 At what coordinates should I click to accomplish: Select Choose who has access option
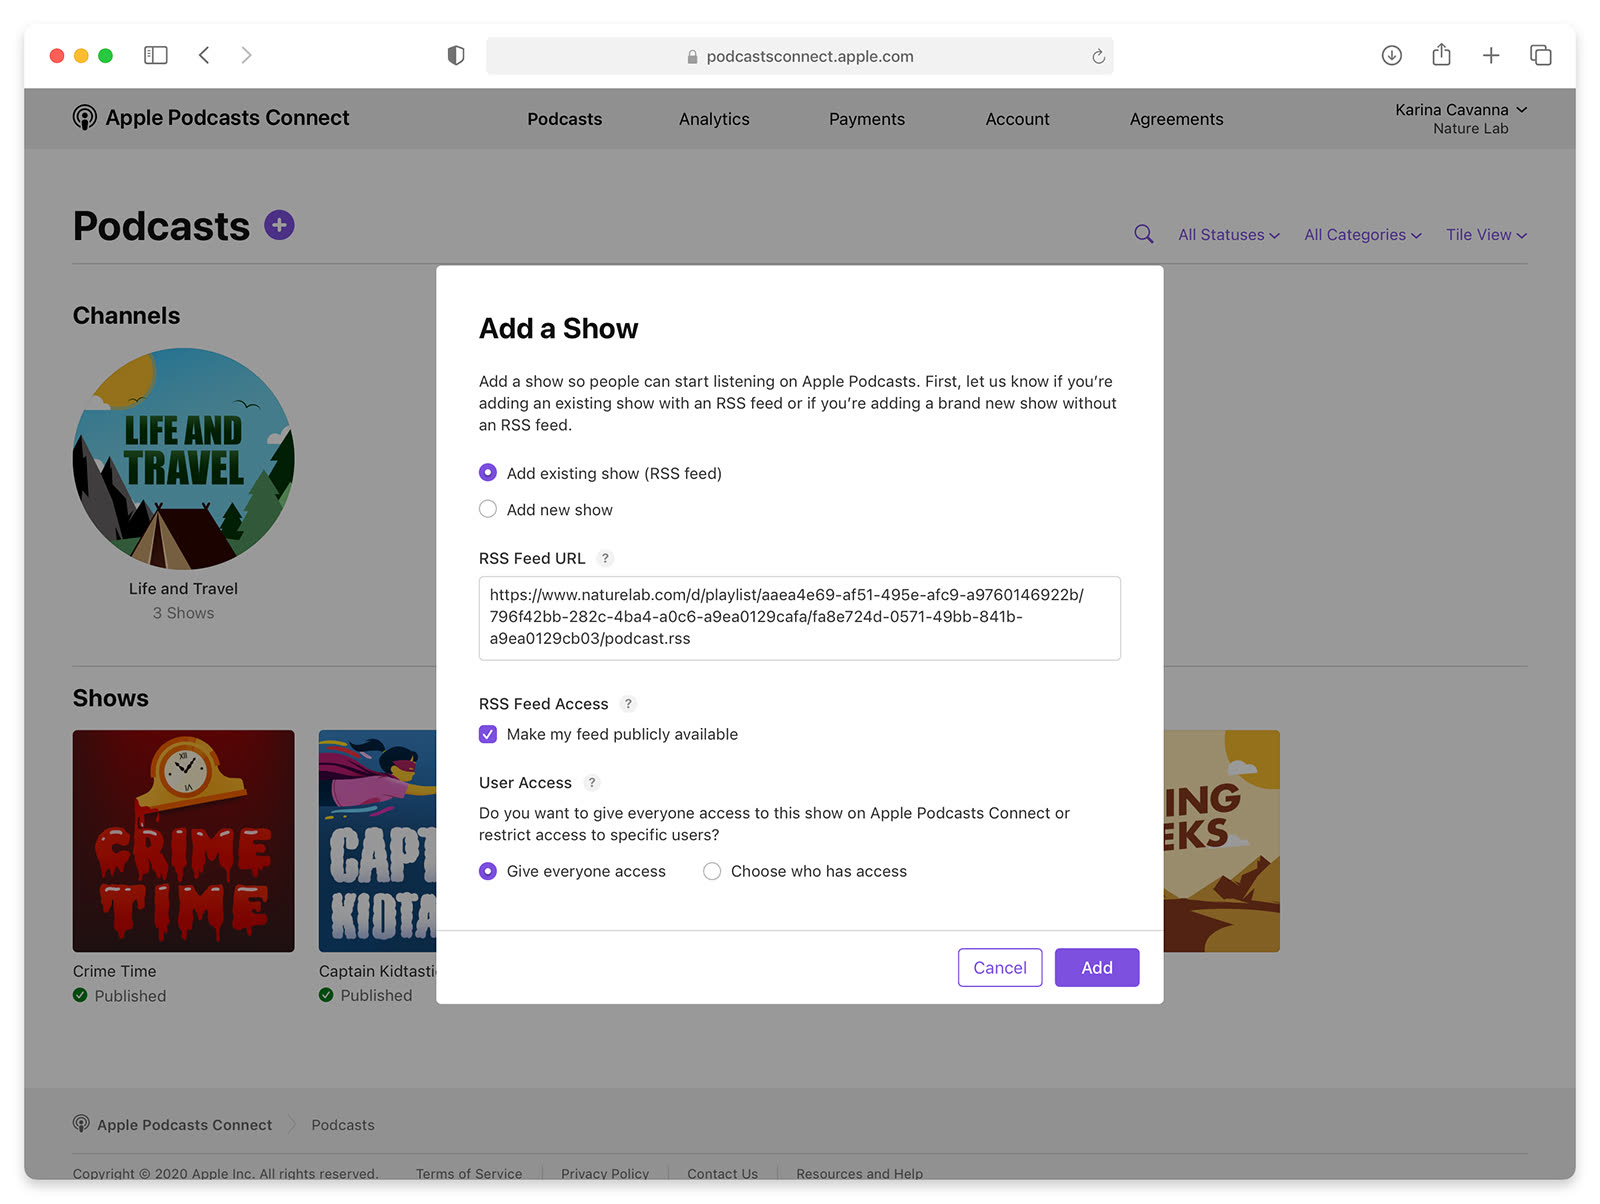(x=712, y=871)
